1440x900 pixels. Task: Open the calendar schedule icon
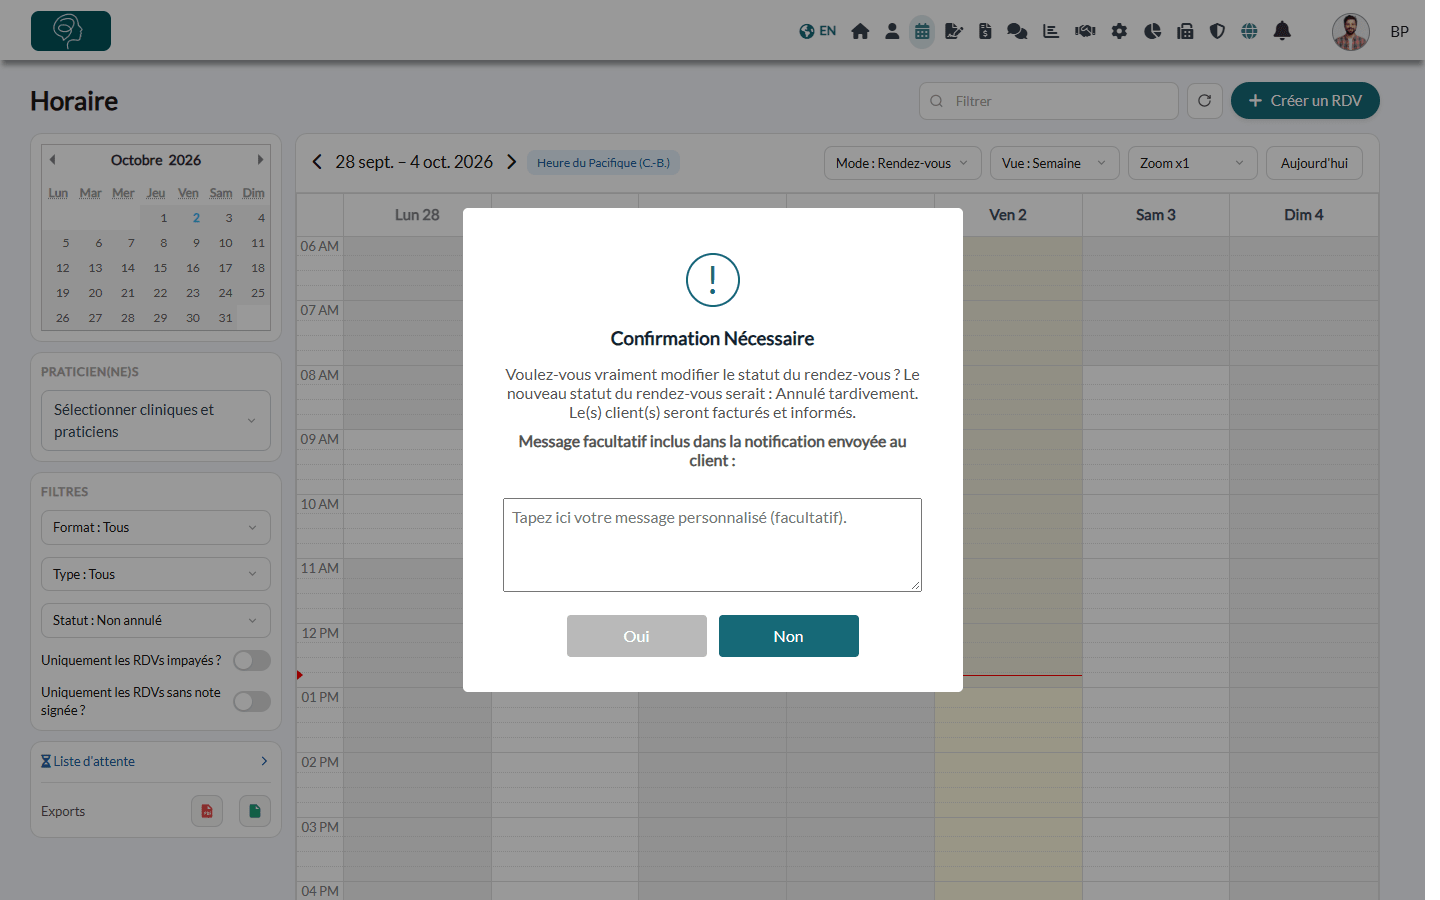click(x=922, y=31)
